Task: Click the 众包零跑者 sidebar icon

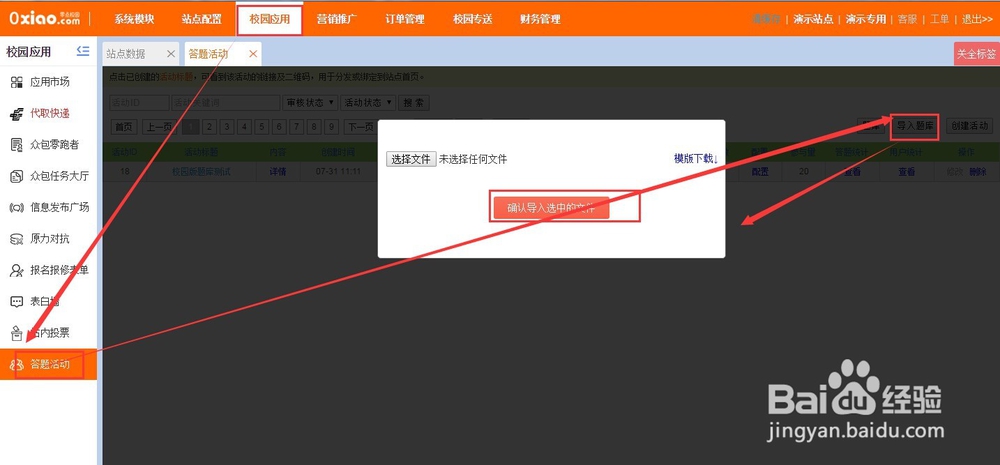Action: point(17,145)
